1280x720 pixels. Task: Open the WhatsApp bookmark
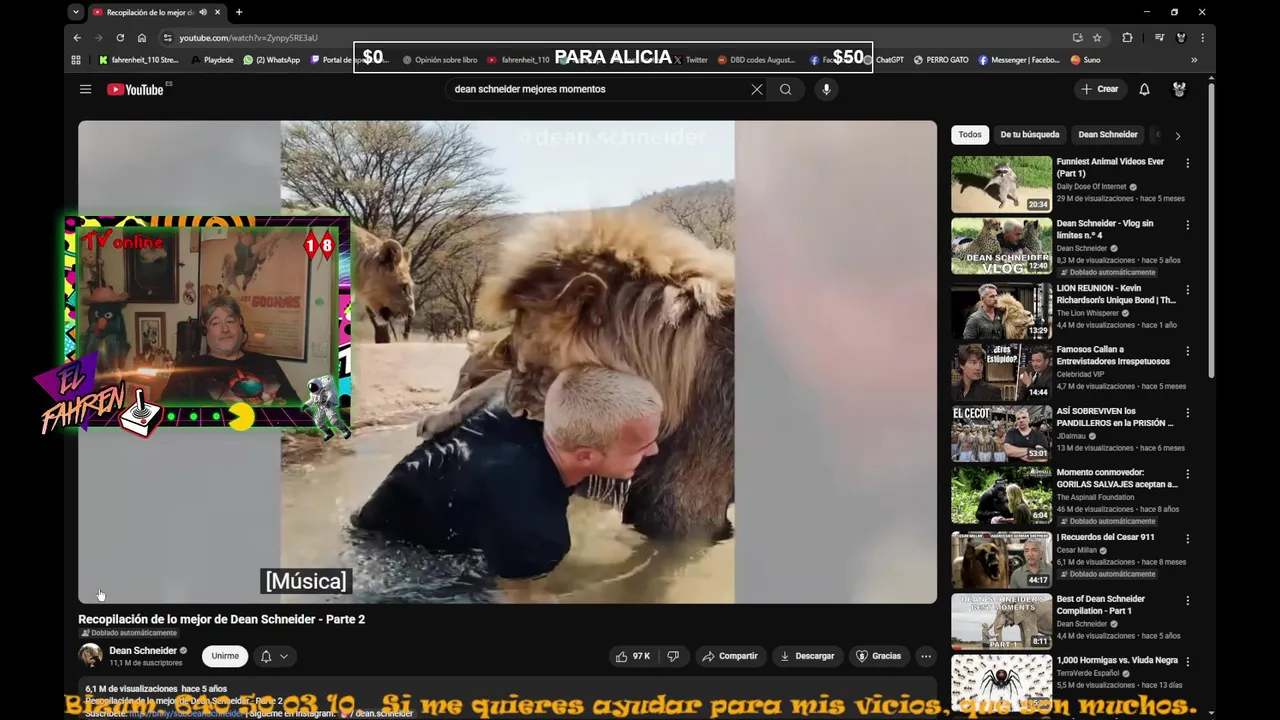(272, 60)
